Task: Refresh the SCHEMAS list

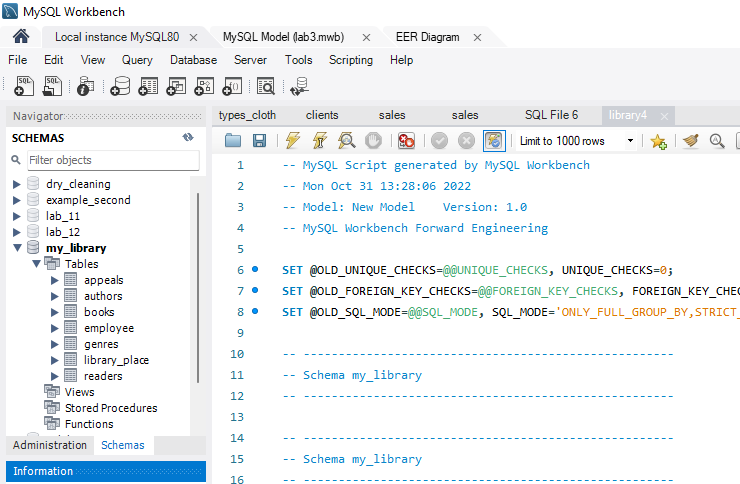Action: [188, 137]
